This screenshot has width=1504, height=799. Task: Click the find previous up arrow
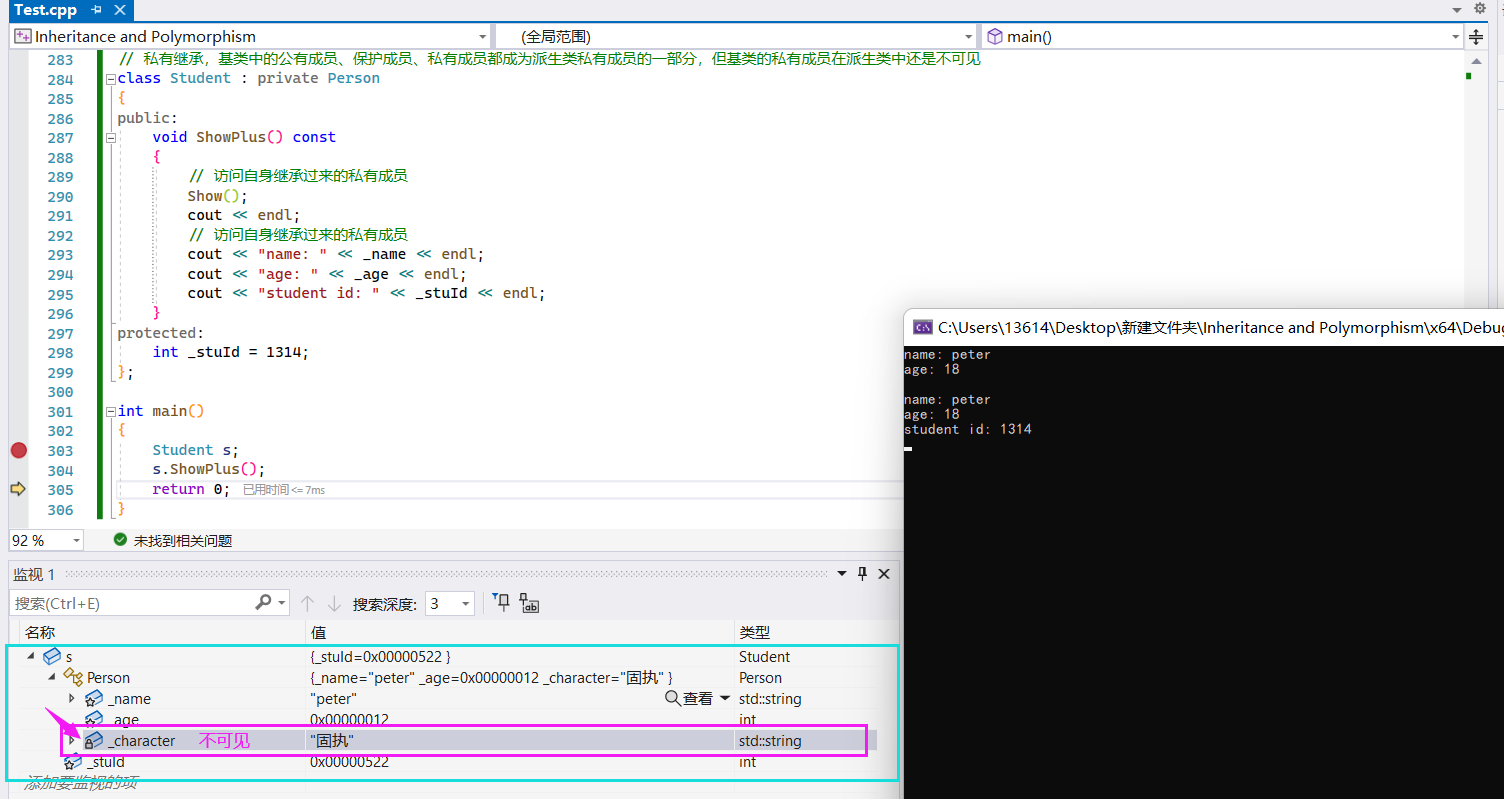tap(308, 603)
